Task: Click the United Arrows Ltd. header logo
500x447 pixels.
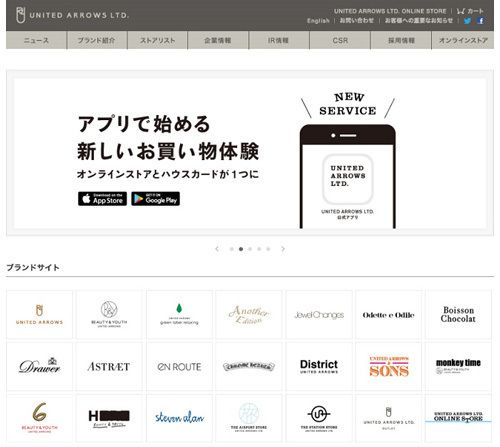Action: [72, 15]
